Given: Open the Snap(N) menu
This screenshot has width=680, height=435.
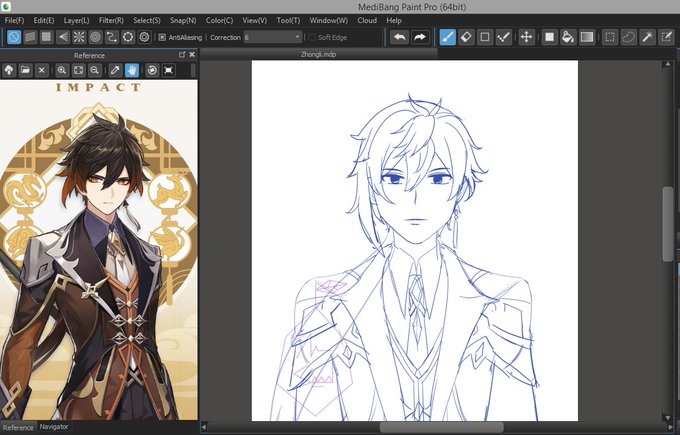Looking at the screenshot, I should [x=183, y=20].
